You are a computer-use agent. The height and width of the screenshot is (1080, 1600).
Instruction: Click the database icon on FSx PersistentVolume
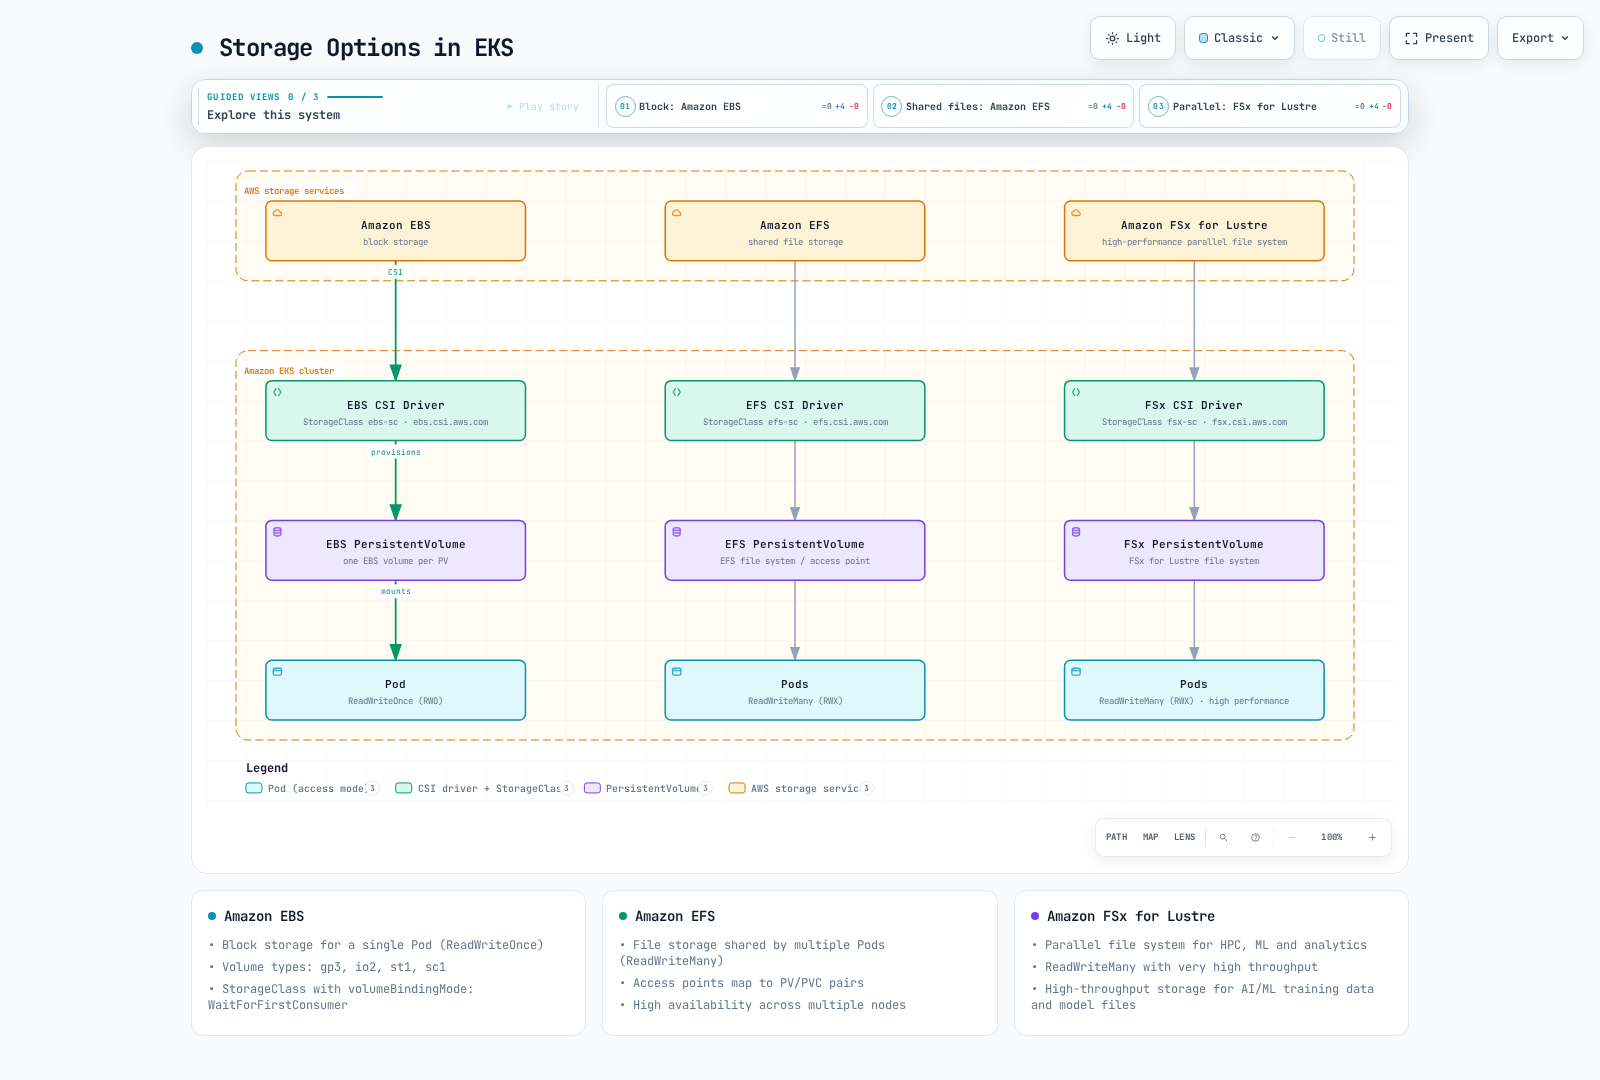(1076, 532)
